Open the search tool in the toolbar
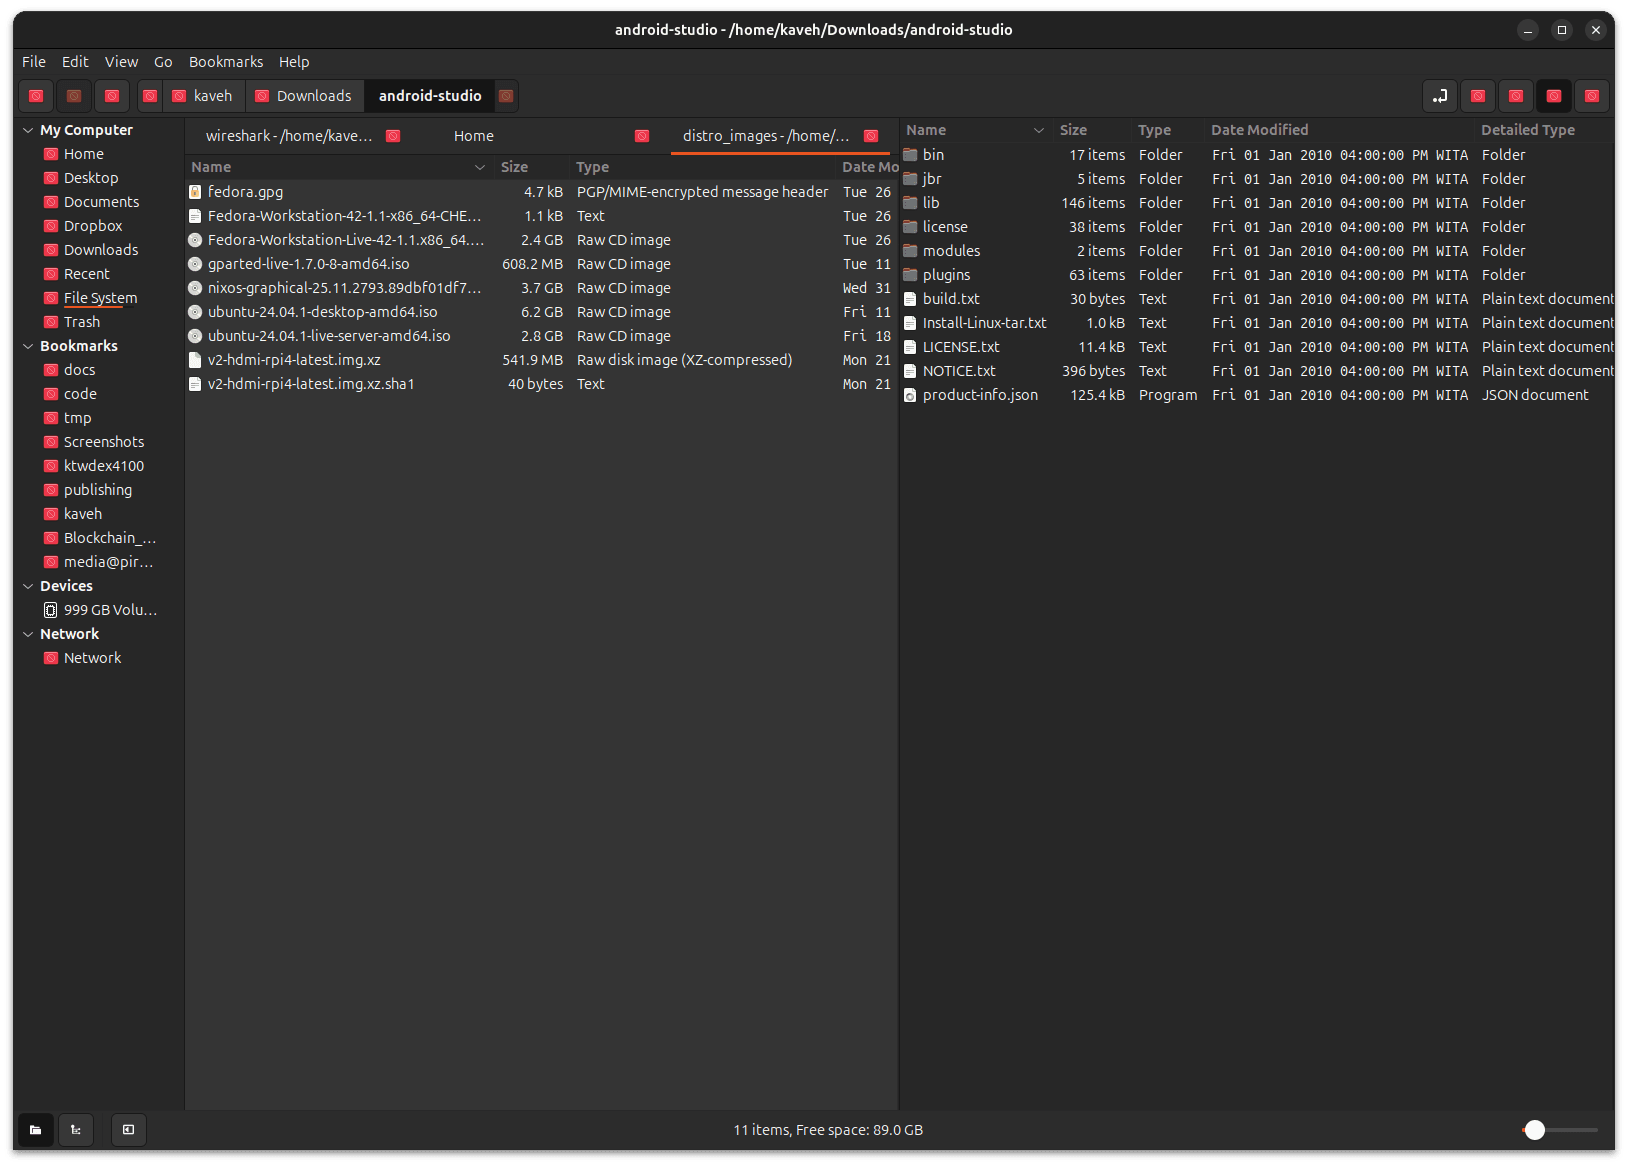1628x1166 pixels. point(1478,96)
